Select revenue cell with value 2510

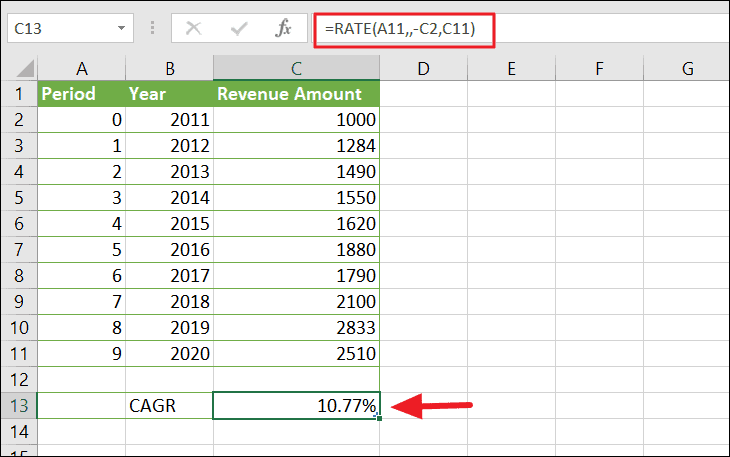click(x=297, y=354)
